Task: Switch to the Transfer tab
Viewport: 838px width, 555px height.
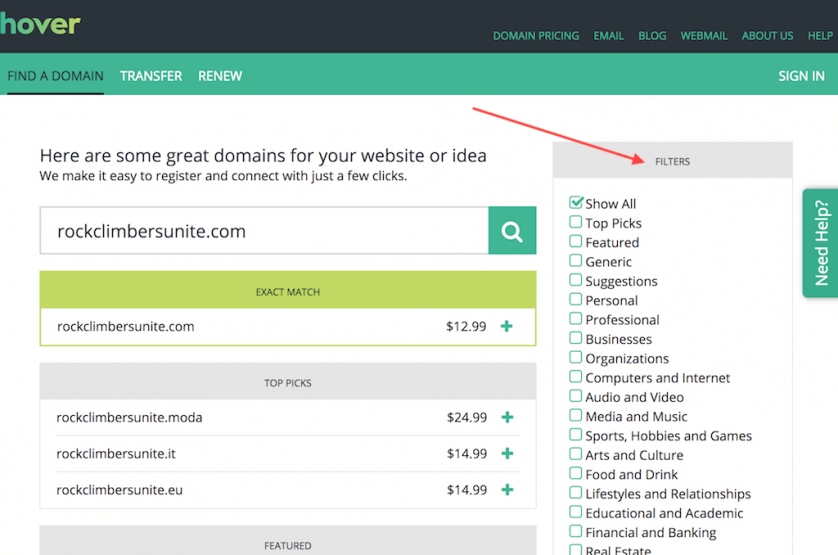Action: [x=151, y=76]
